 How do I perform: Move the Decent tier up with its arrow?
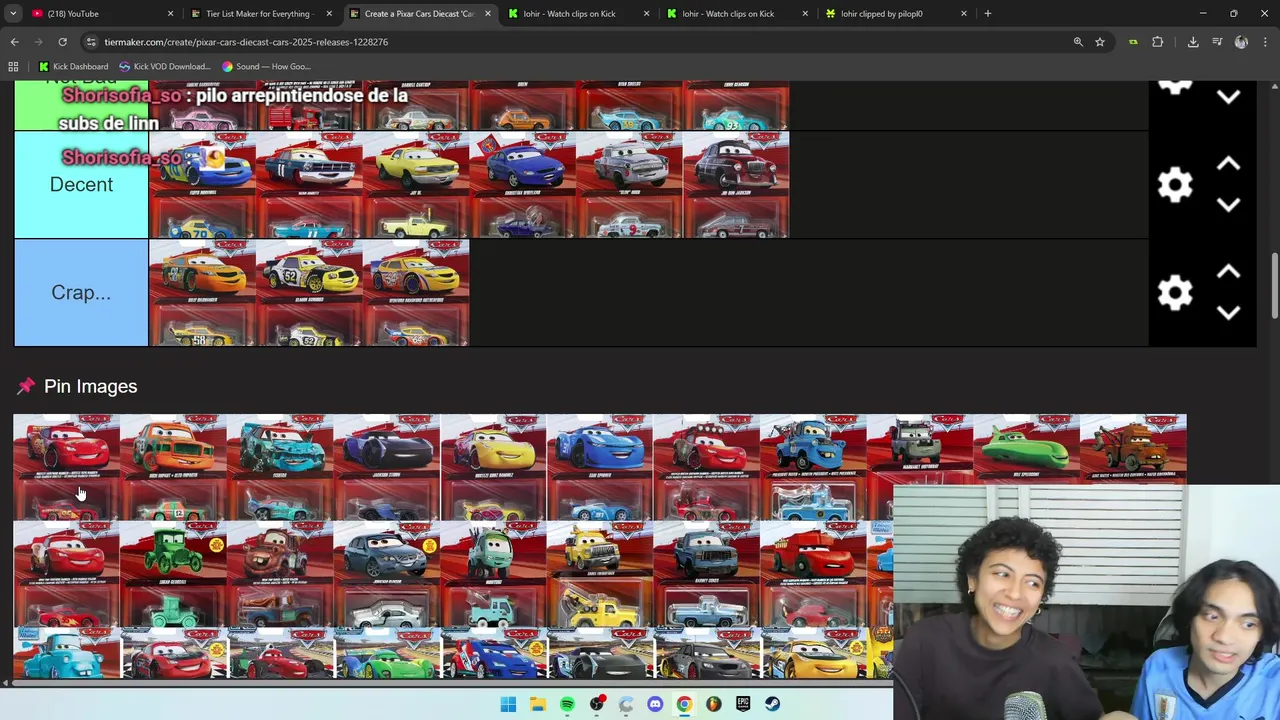[1228, 164]
